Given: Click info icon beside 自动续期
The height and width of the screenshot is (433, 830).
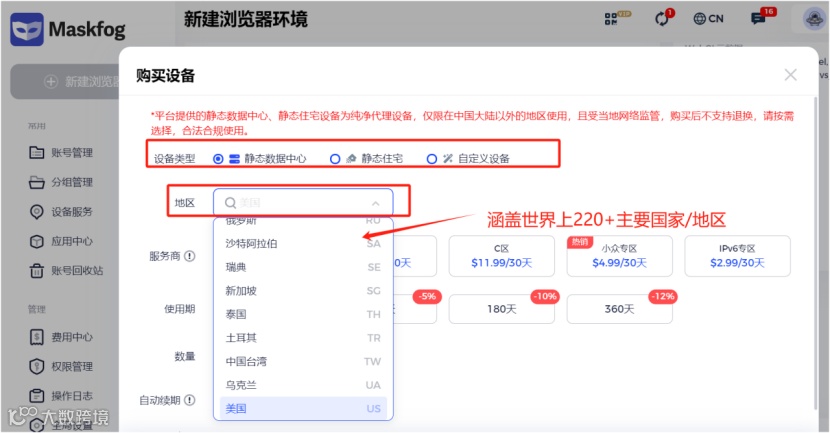Looking at the screenshot, I should (190, 400).
